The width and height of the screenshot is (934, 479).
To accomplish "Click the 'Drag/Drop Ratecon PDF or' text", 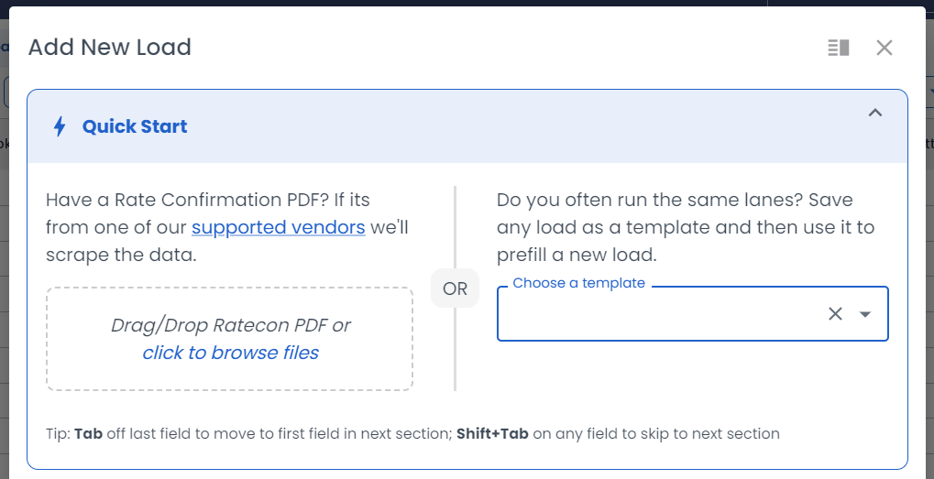I will (x=230, y=326).
